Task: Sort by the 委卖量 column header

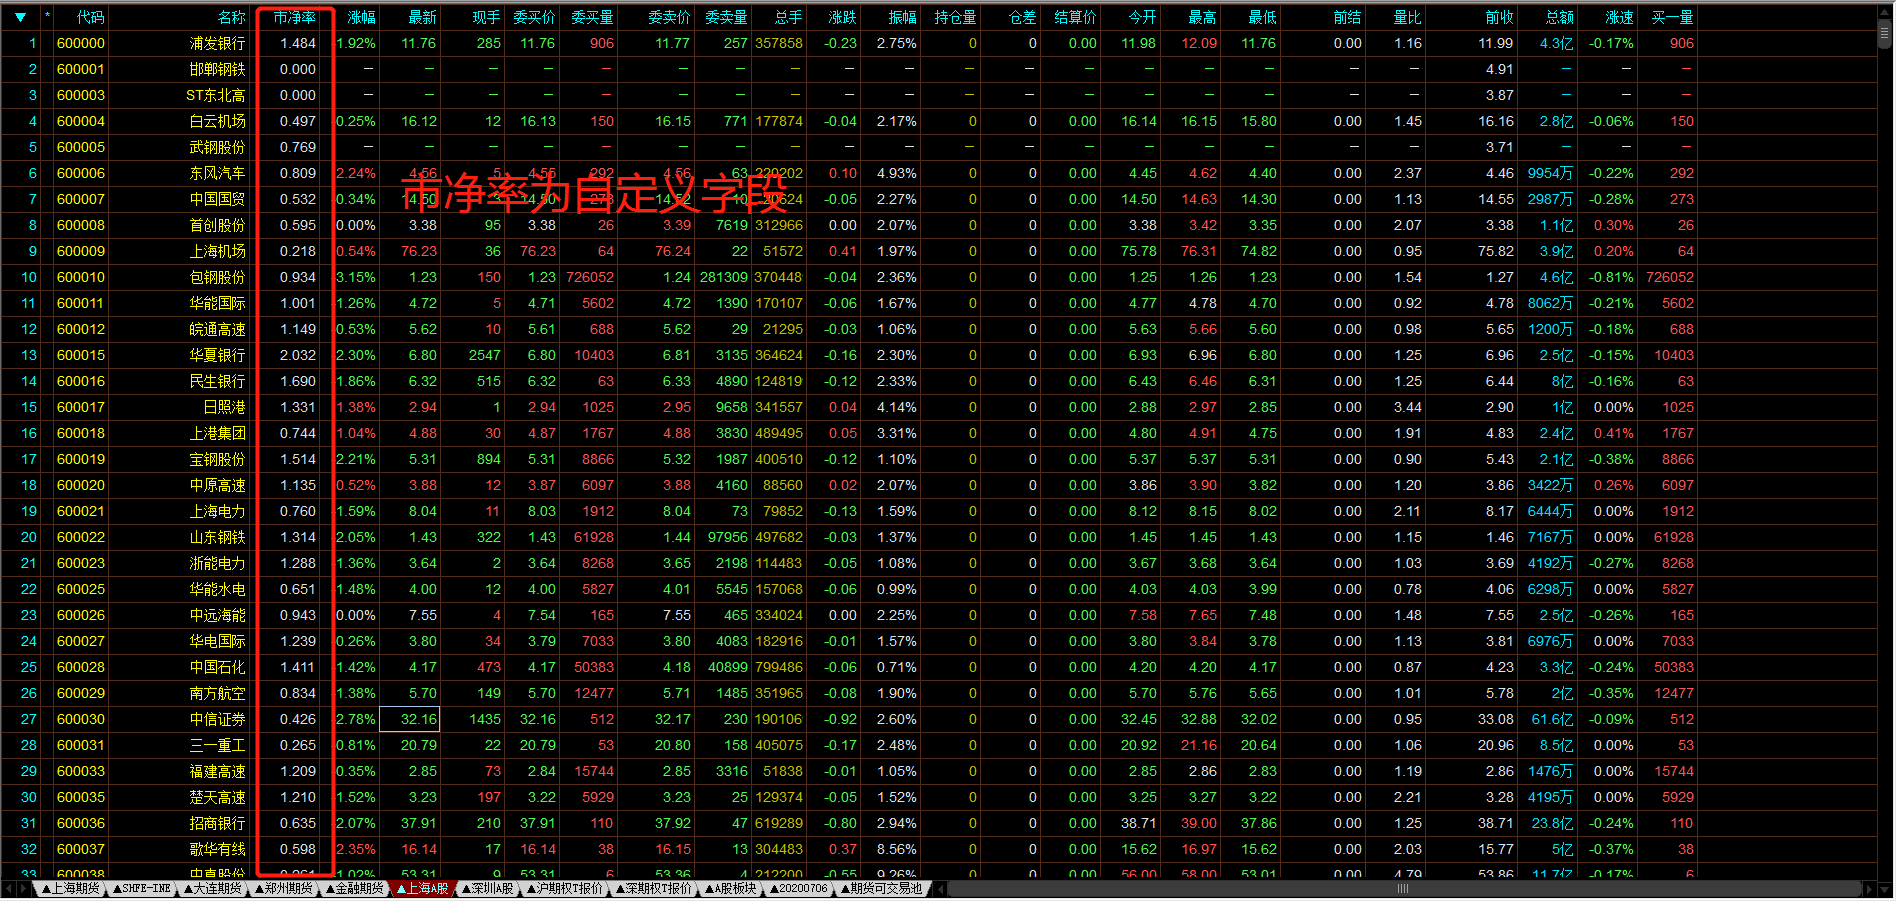Action: [726, 17]
